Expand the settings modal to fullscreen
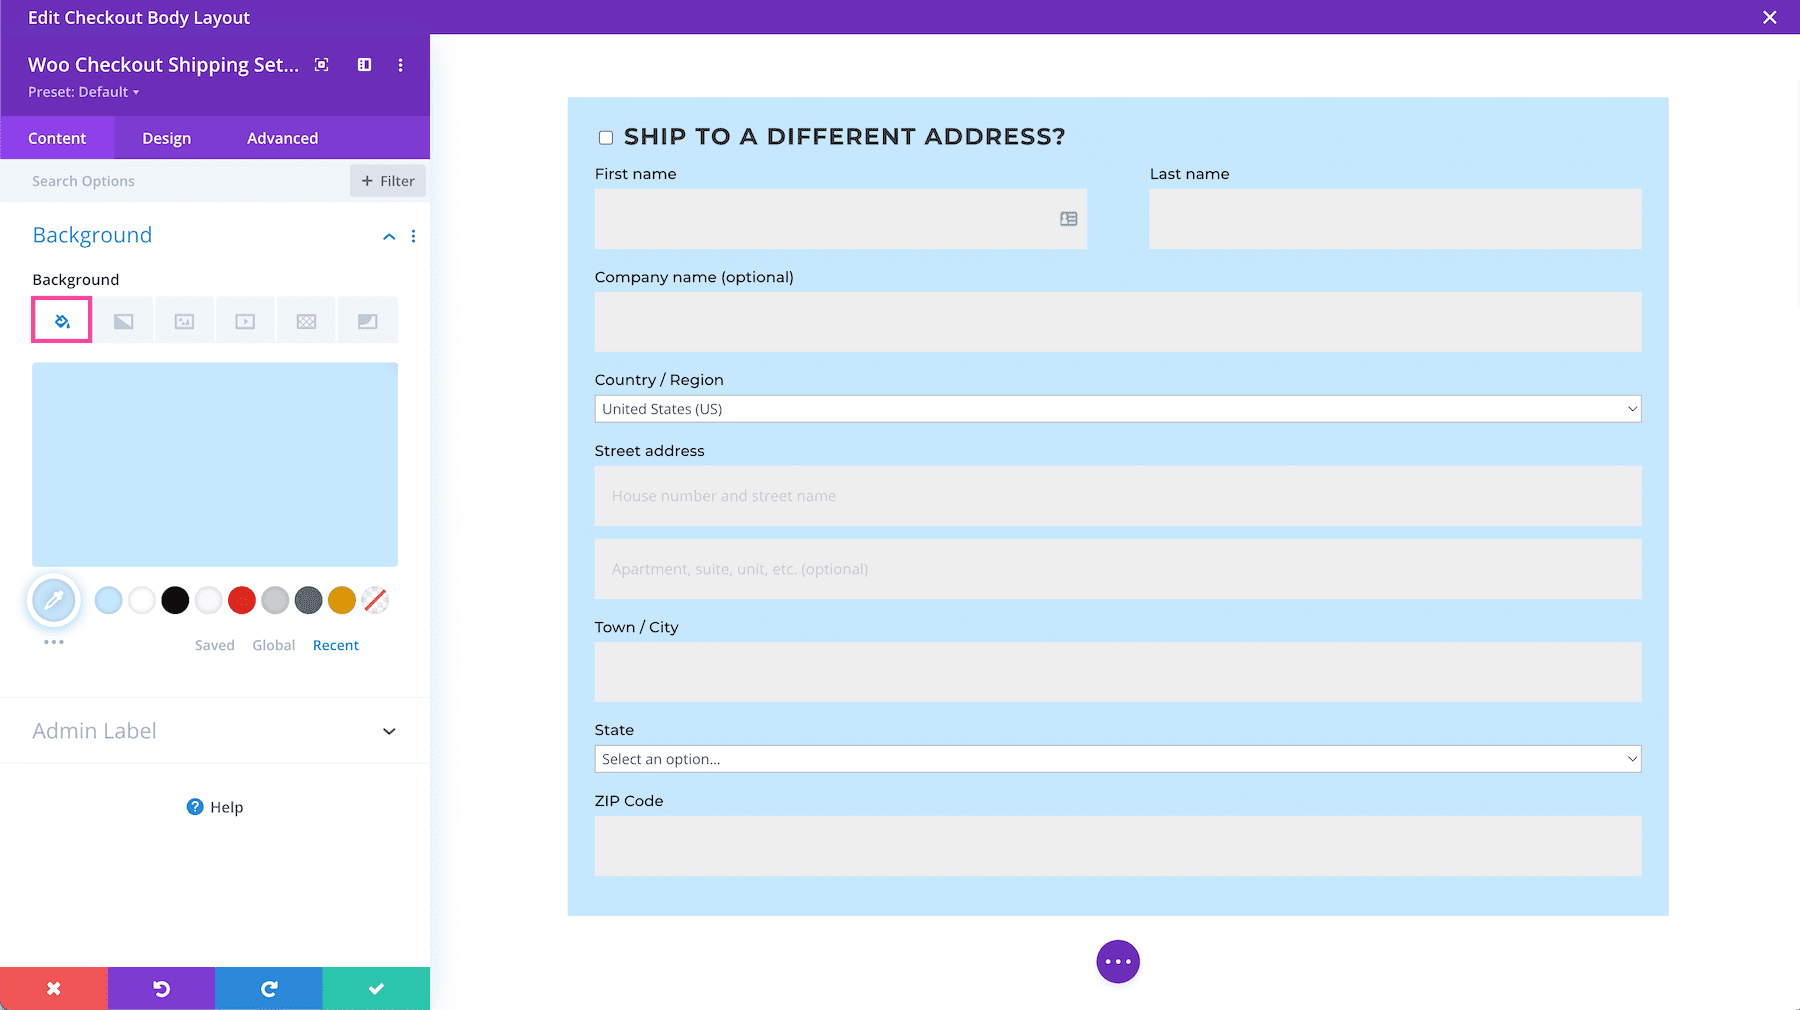Image resolution: width=1800 pixels, height=1010 pixels. pyautogui.click(x=321, y=64)
